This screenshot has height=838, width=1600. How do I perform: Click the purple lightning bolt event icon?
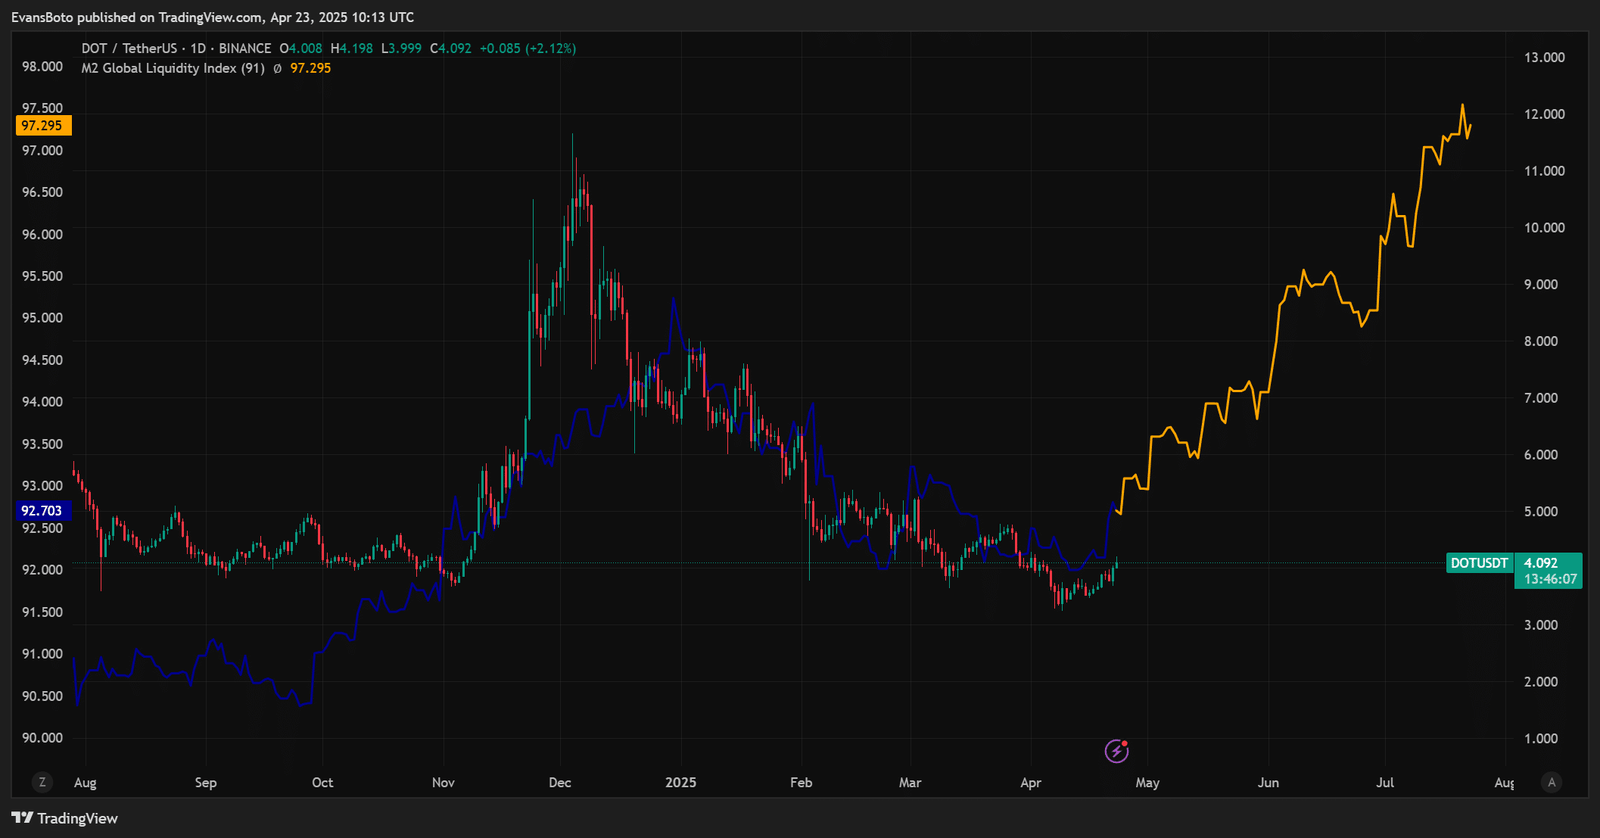coord(1116,751)
